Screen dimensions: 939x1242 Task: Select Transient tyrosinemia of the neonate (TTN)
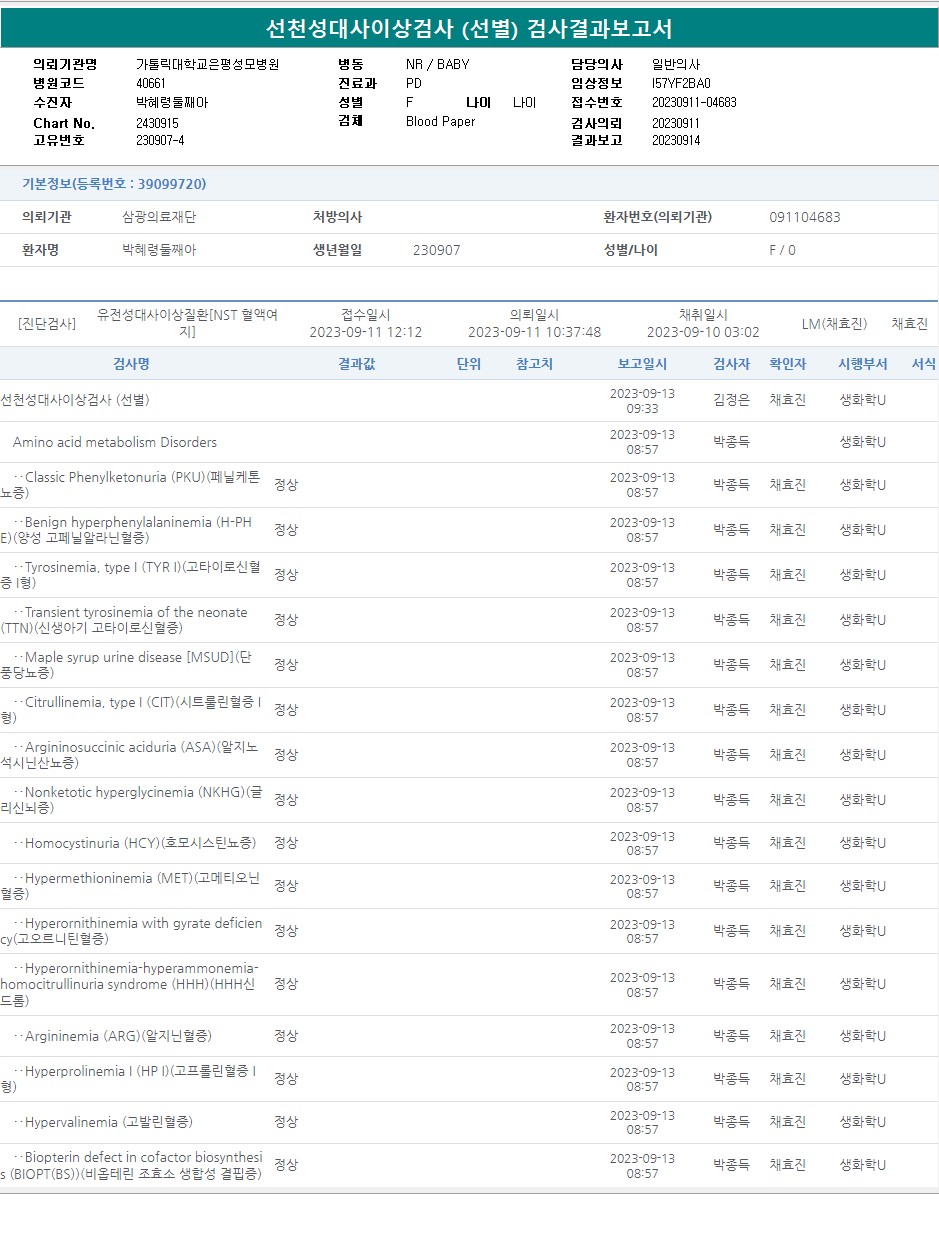tap(124, 620)
